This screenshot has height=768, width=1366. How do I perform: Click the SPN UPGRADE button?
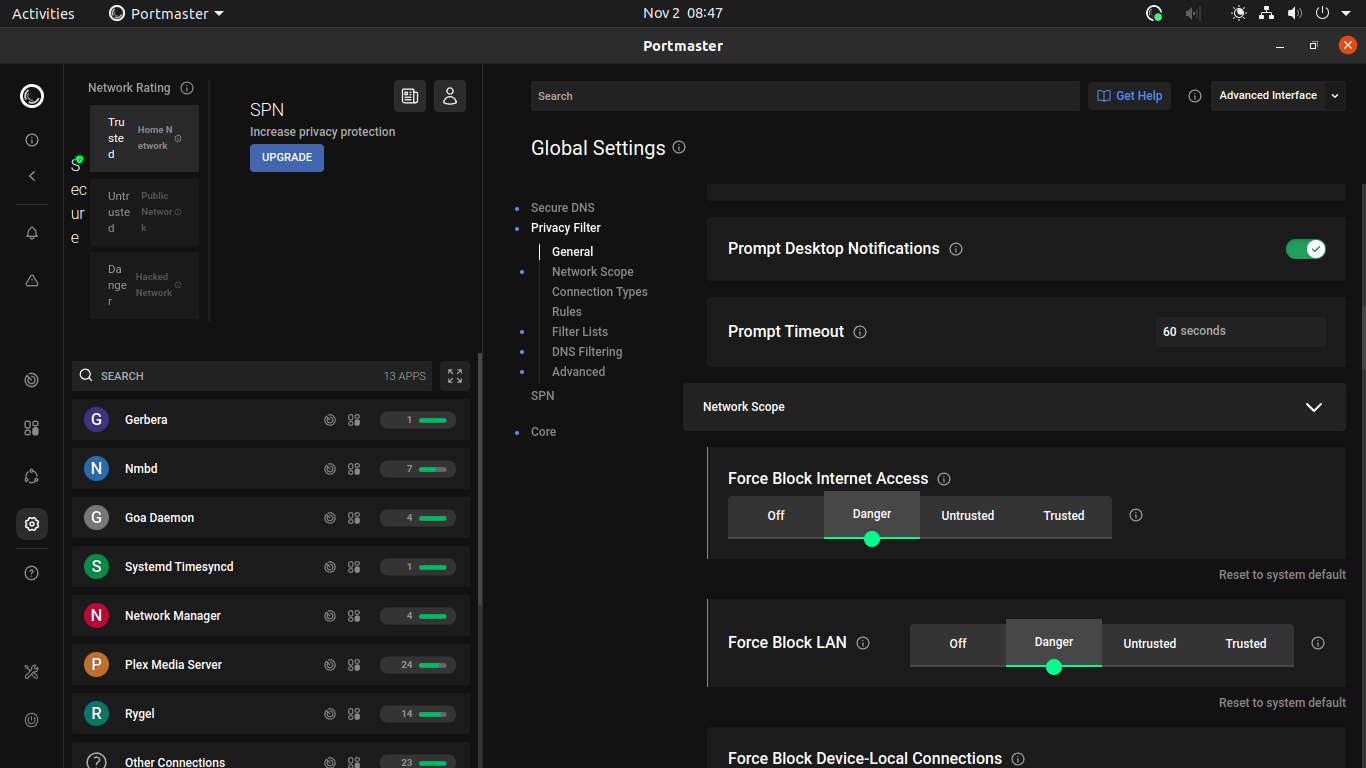(x=287, y=157)
